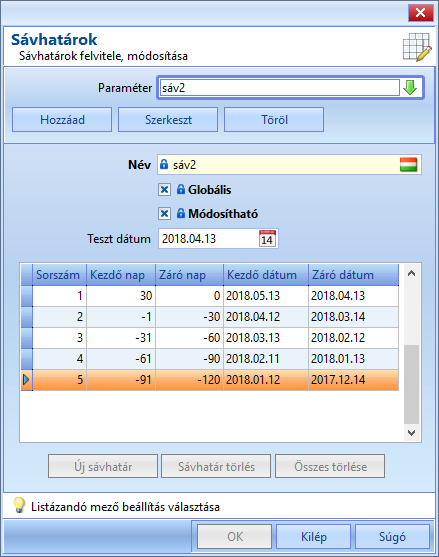
Task: Open the calendar icon next to Teszt dátum
Action: click(x=267, y=239)
